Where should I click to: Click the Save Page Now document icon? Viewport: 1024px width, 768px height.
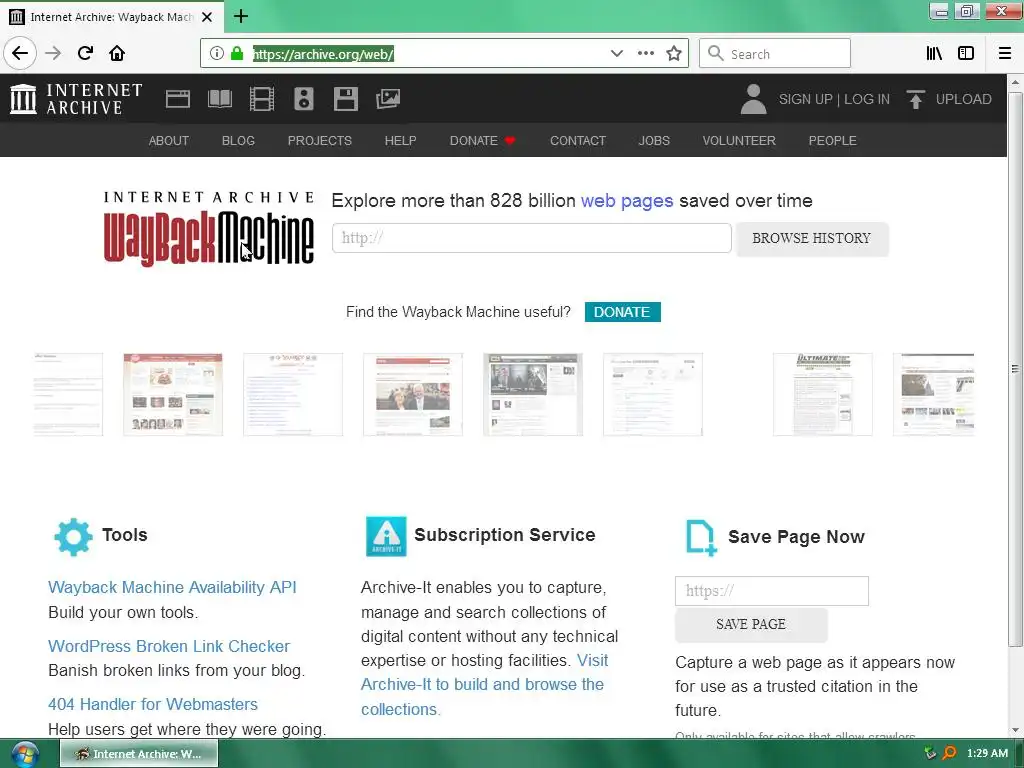(x=701, y=537)
